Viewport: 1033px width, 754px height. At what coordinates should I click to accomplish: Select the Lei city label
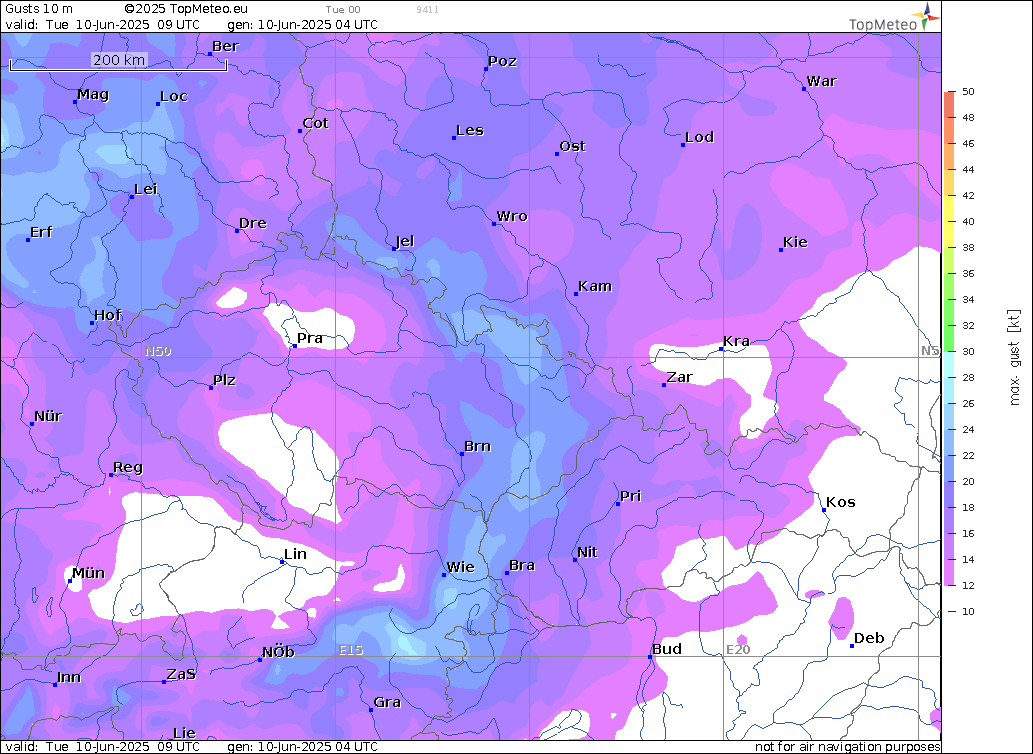click(146, 190)
